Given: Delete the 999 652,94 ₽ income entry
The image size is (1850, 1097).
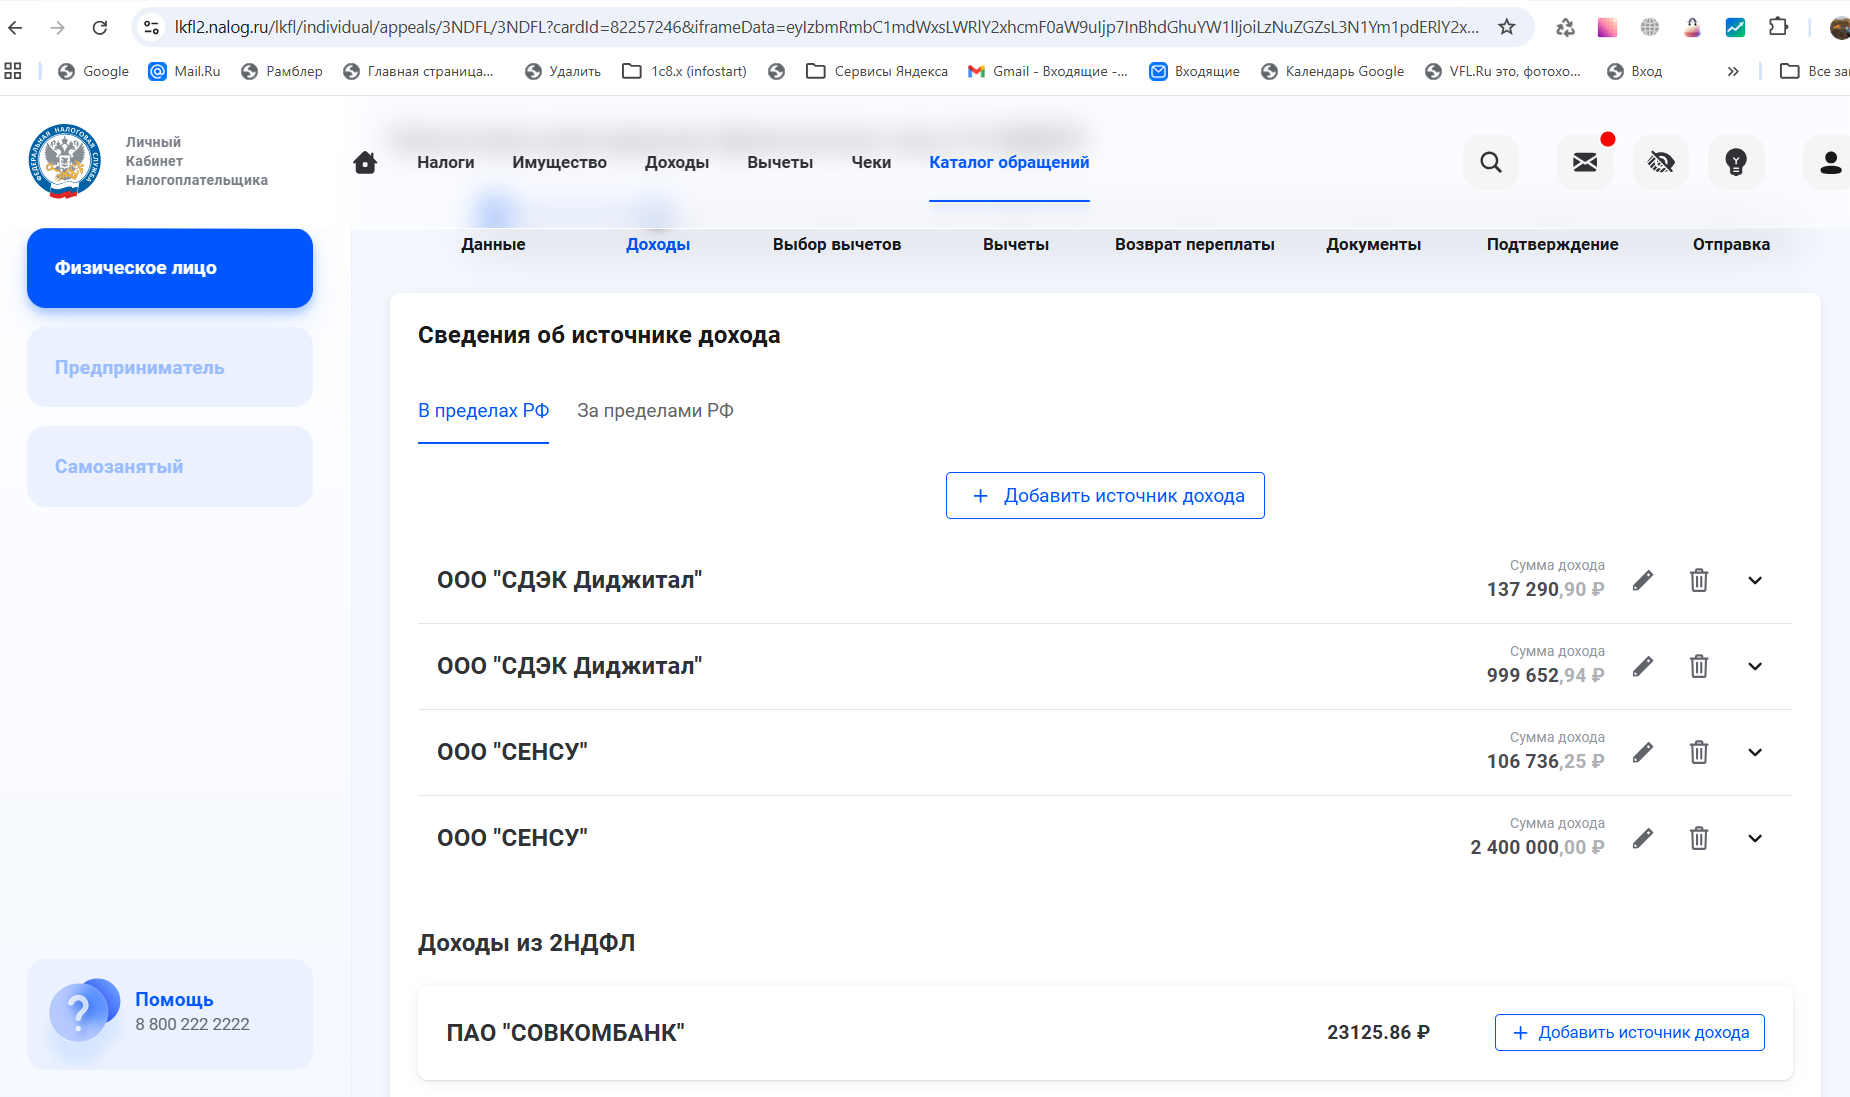Looking at the screenshot, I should coord(1699,666).
